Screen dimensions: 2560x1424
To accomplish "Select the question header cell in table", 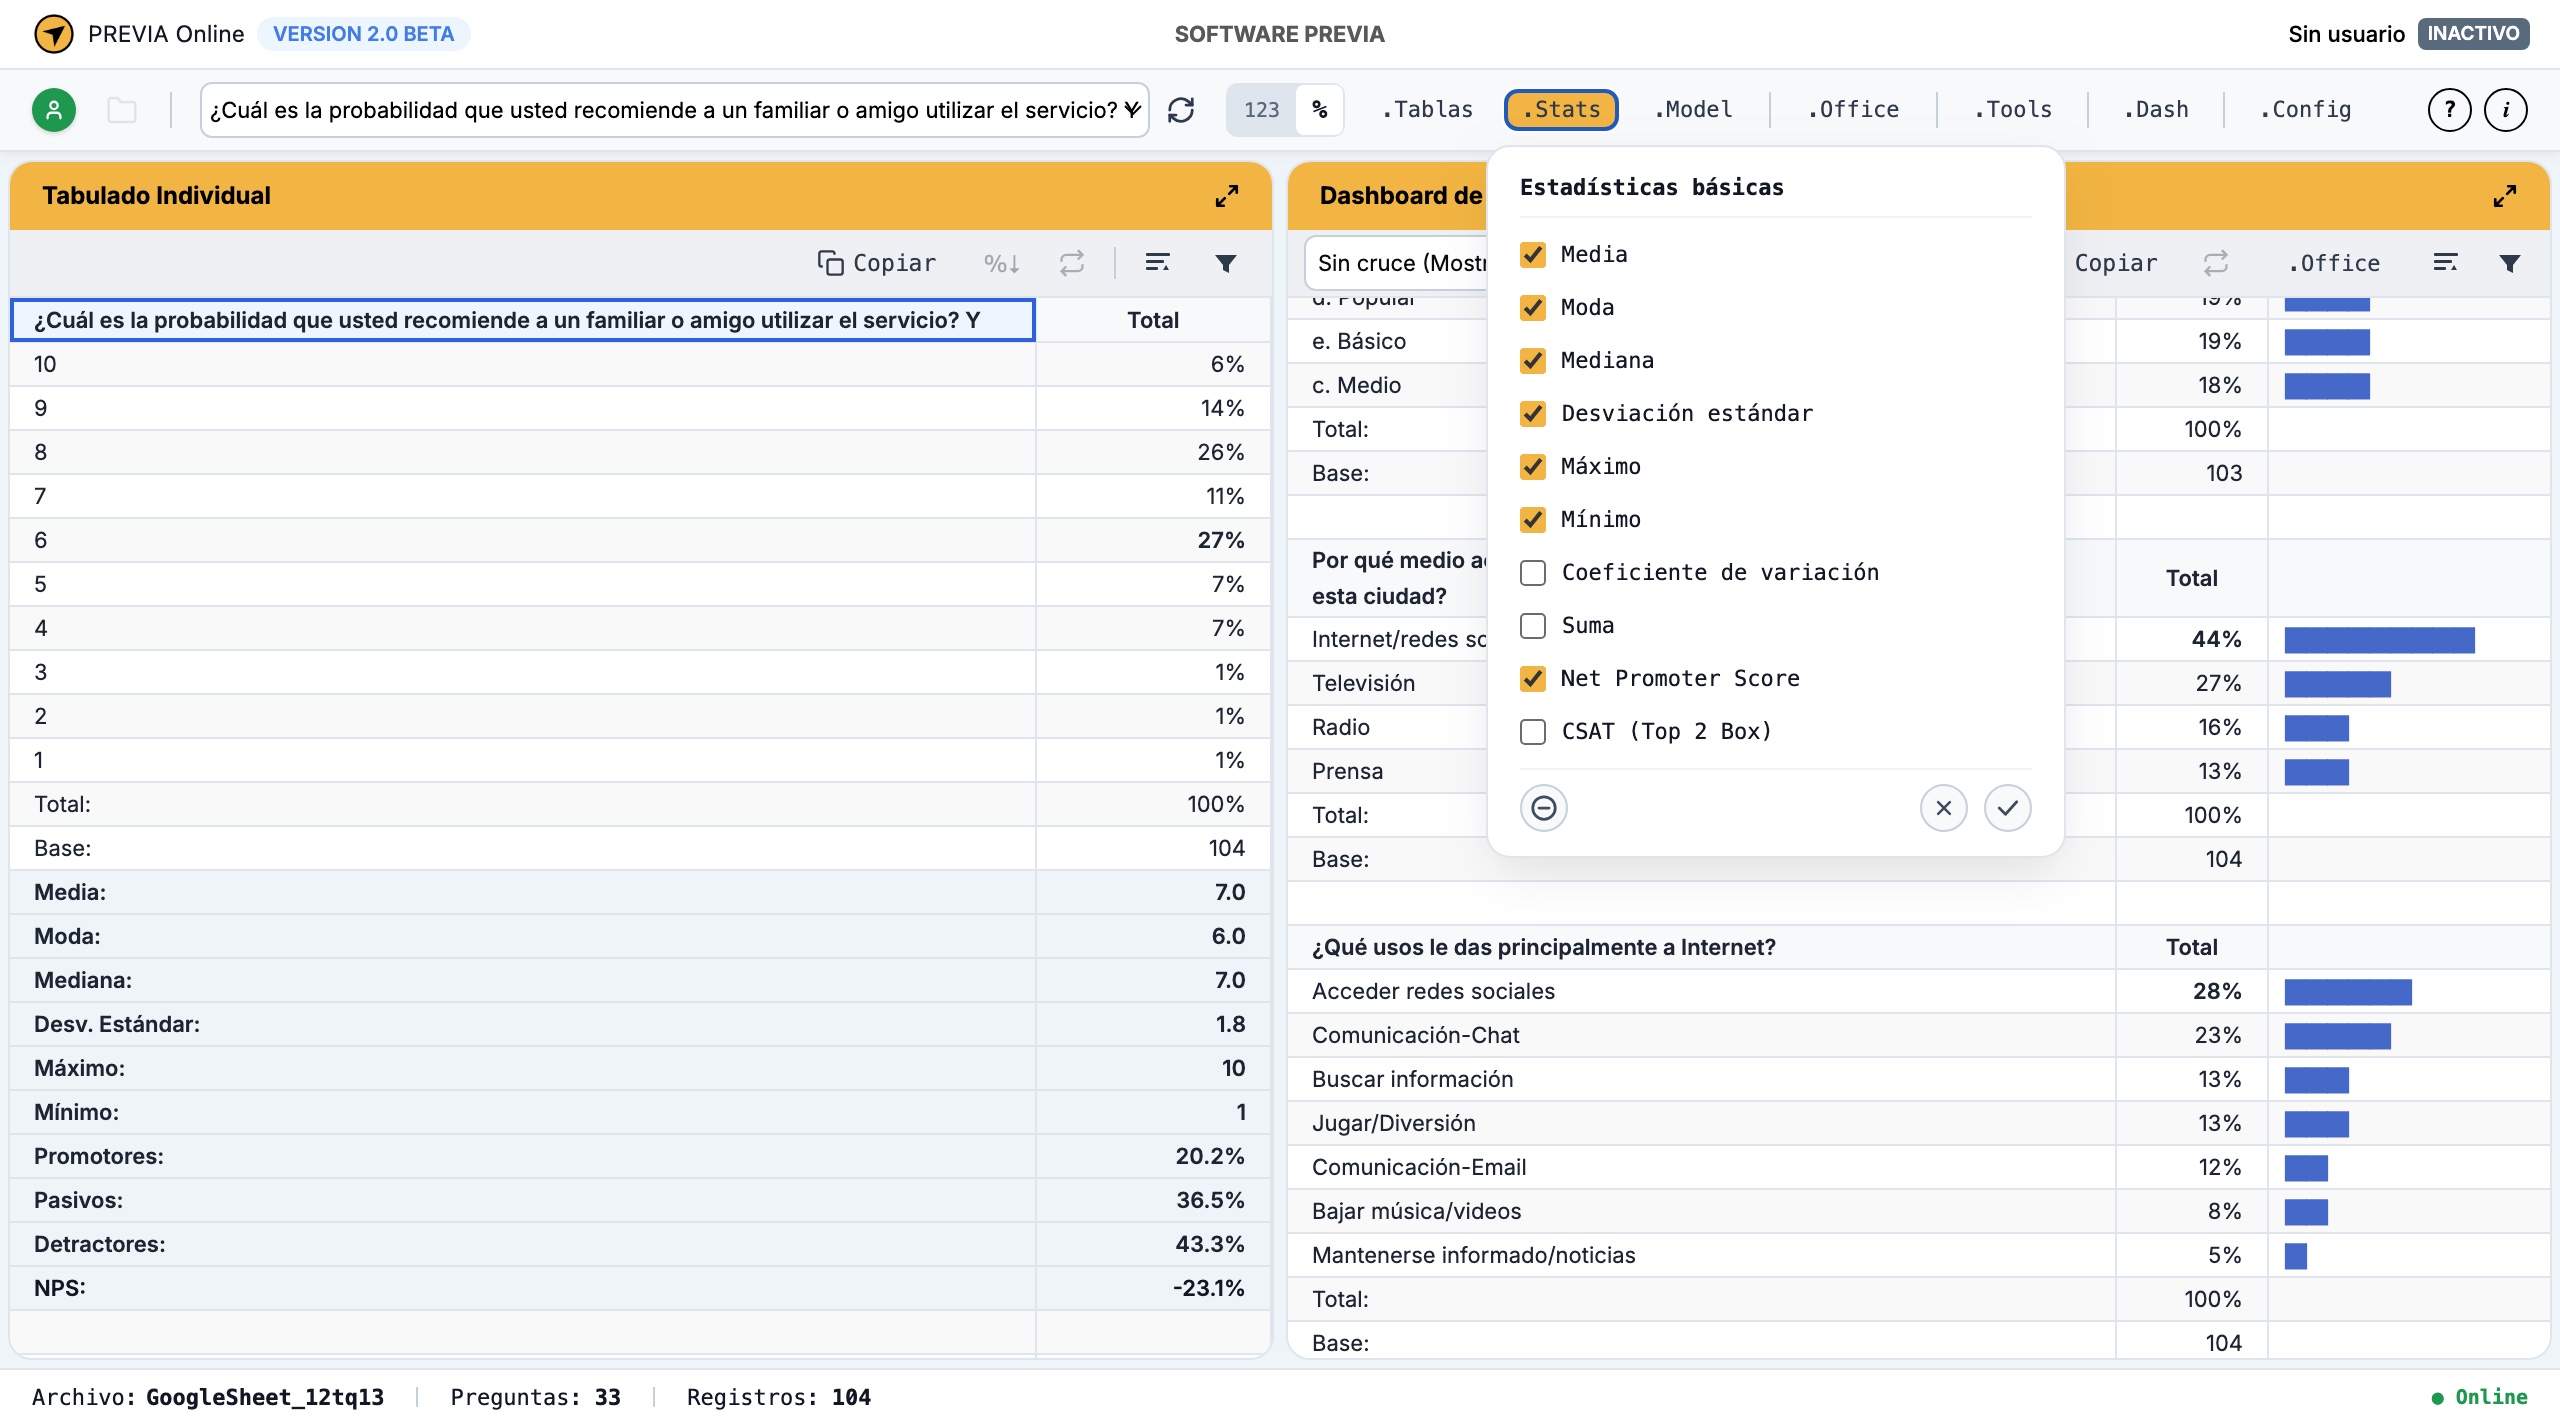I will [x=523, y=320].
